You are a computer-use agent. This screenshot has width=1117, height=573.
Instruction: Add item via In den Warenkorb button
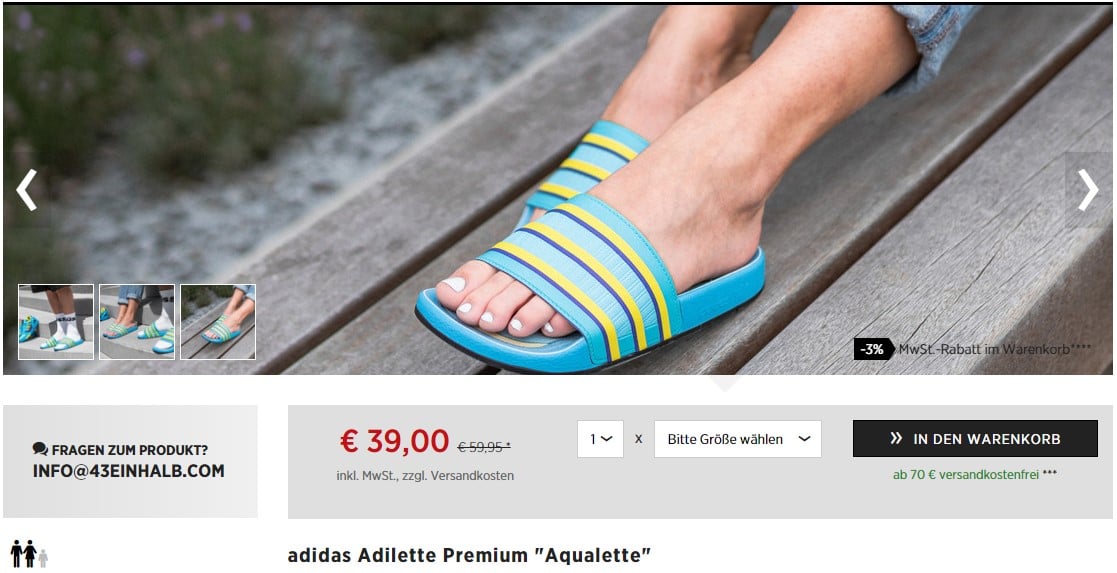click(975, 438)
